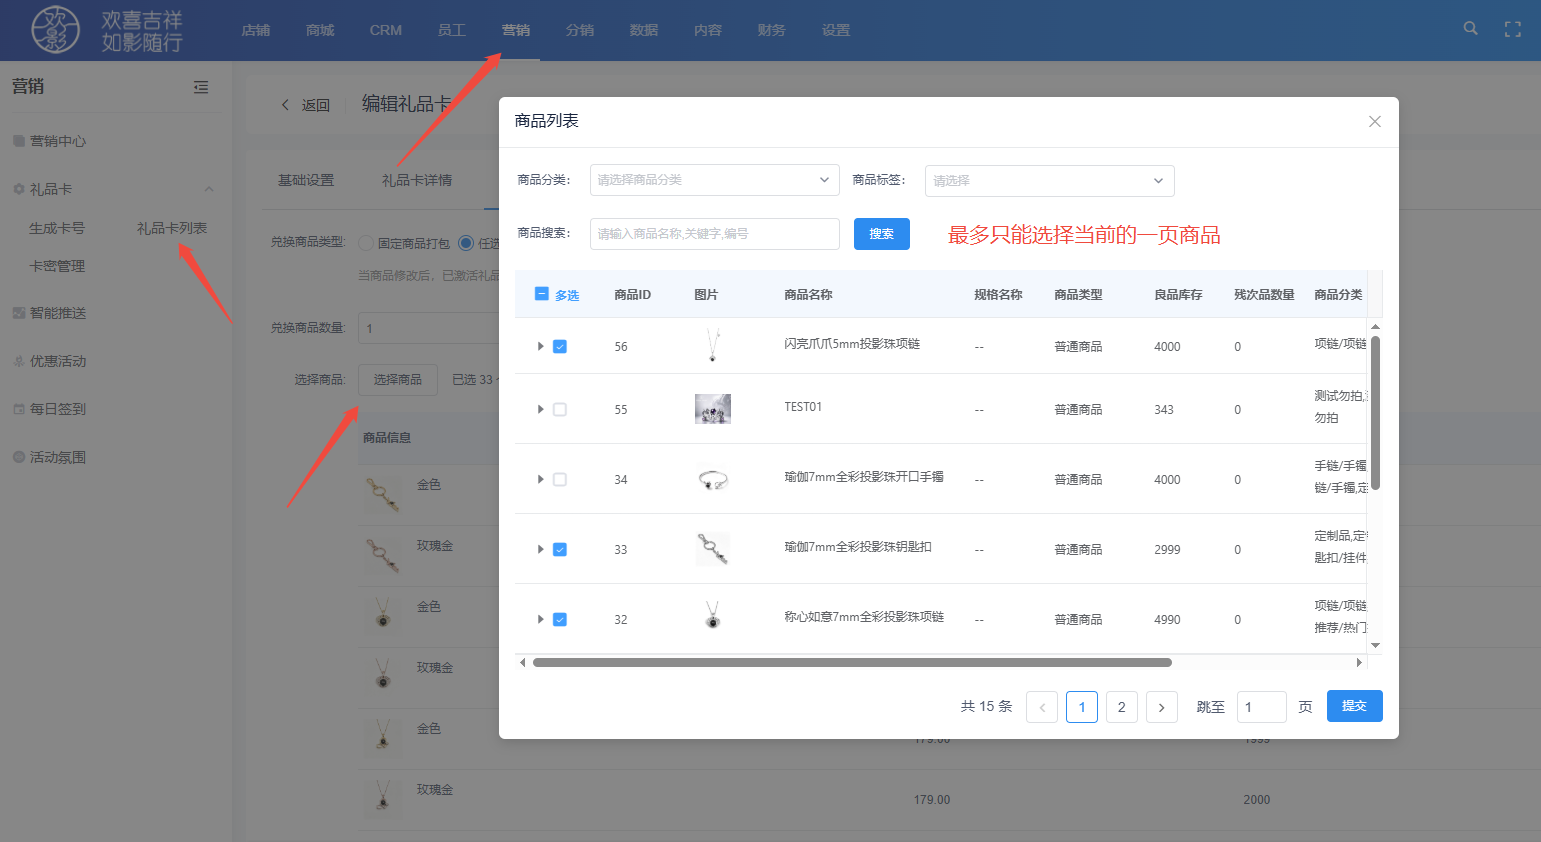Open 每日签到 sidebar item
Image resolution: width=1541 pixels, height=842 pixels.
(58, 409)
